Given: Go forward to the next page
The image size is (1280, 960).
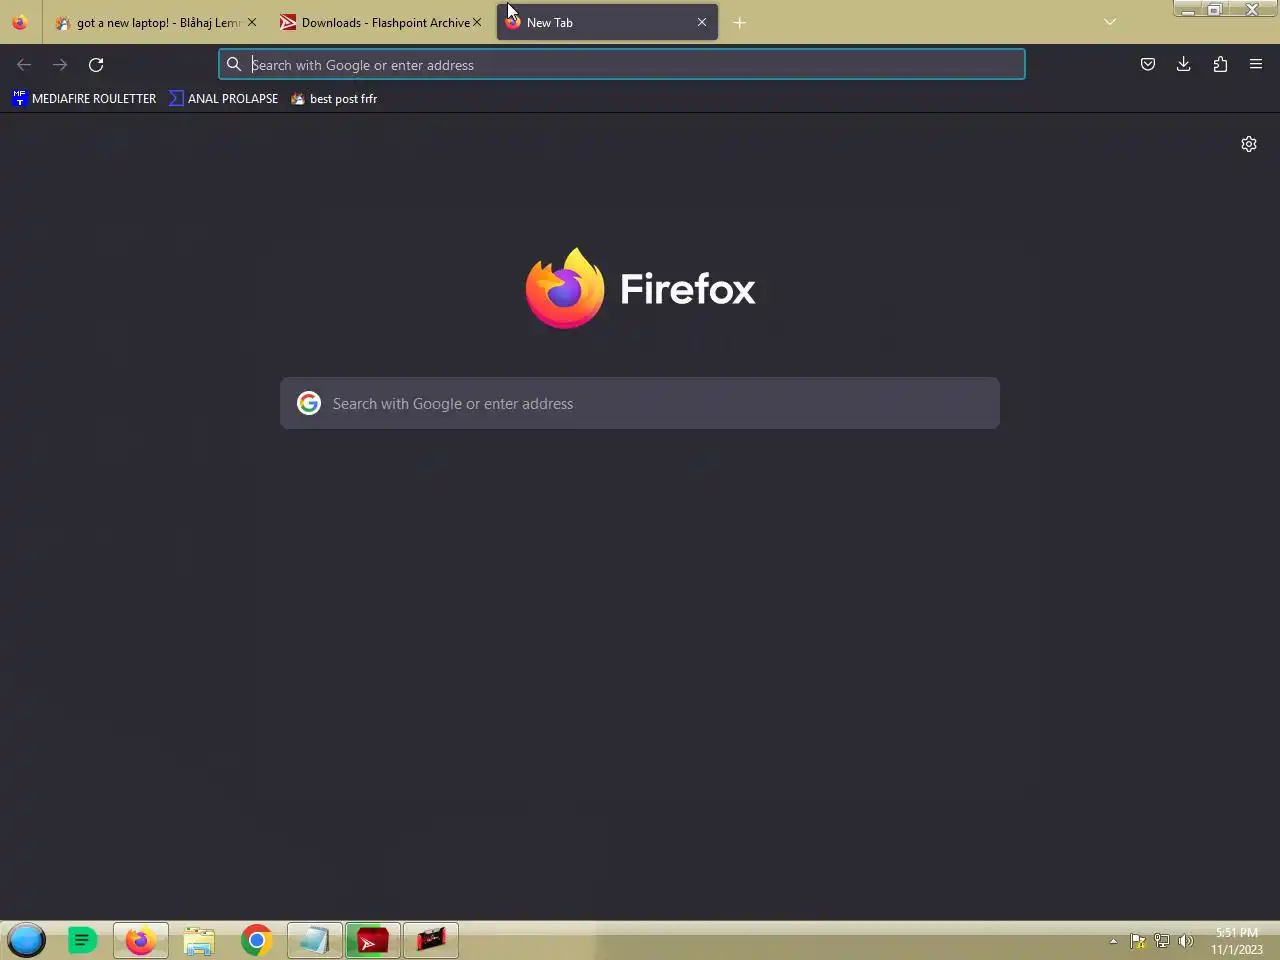Looking at the screenshot, I should pos(60,65).
